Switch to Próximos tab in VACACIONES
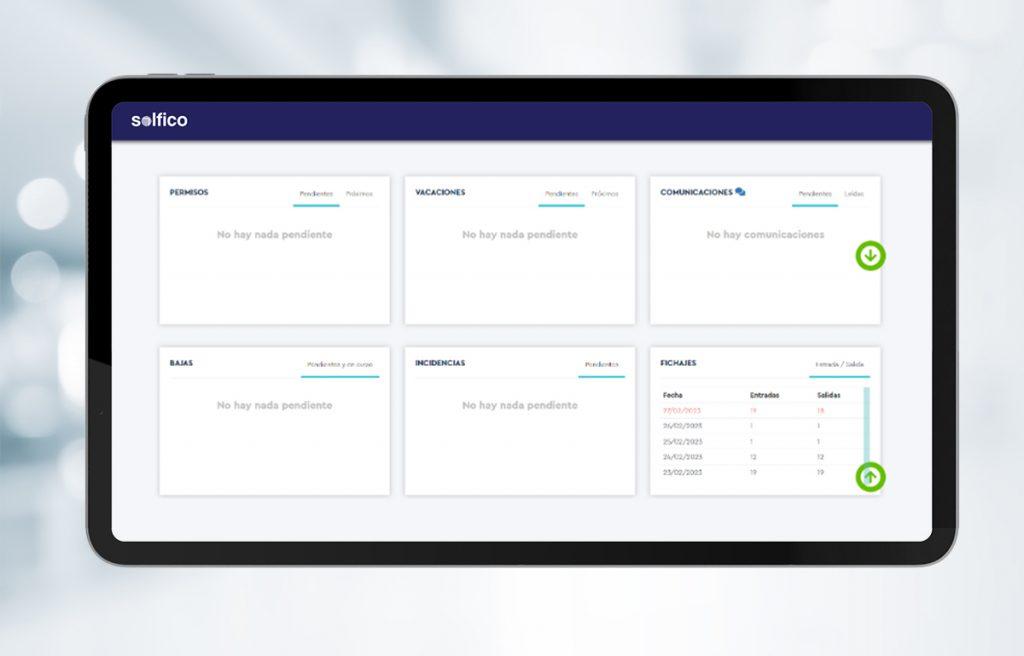 [605, 195]
